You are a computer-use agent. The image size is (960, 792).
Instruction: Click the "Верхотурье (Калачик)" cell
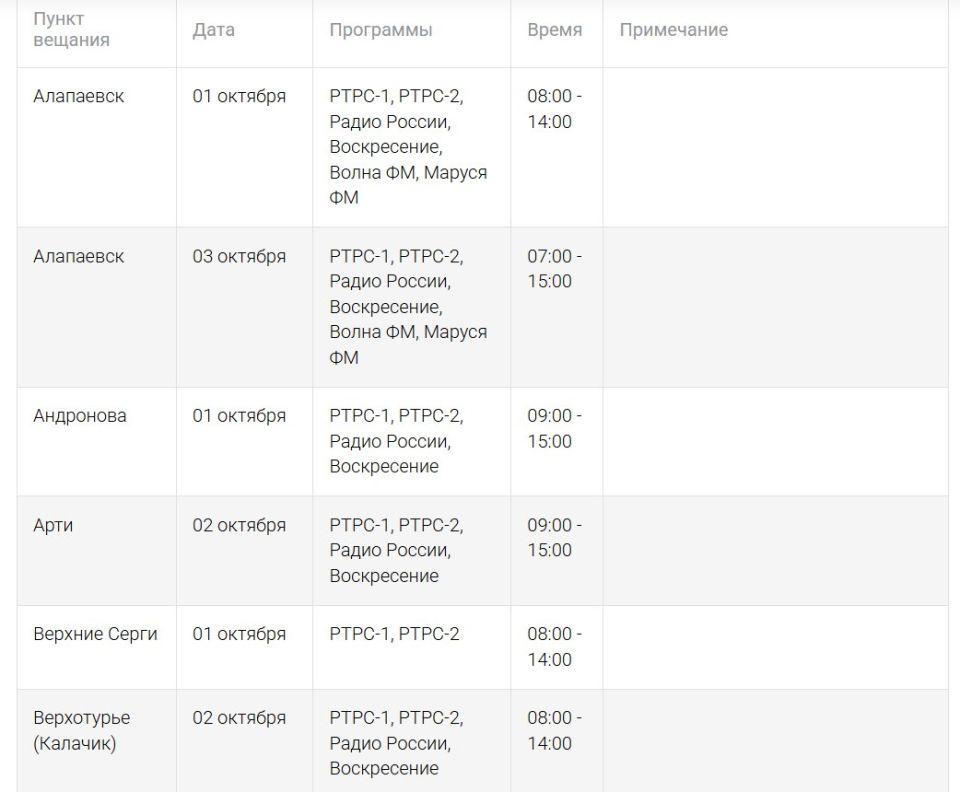click(81, 731)
